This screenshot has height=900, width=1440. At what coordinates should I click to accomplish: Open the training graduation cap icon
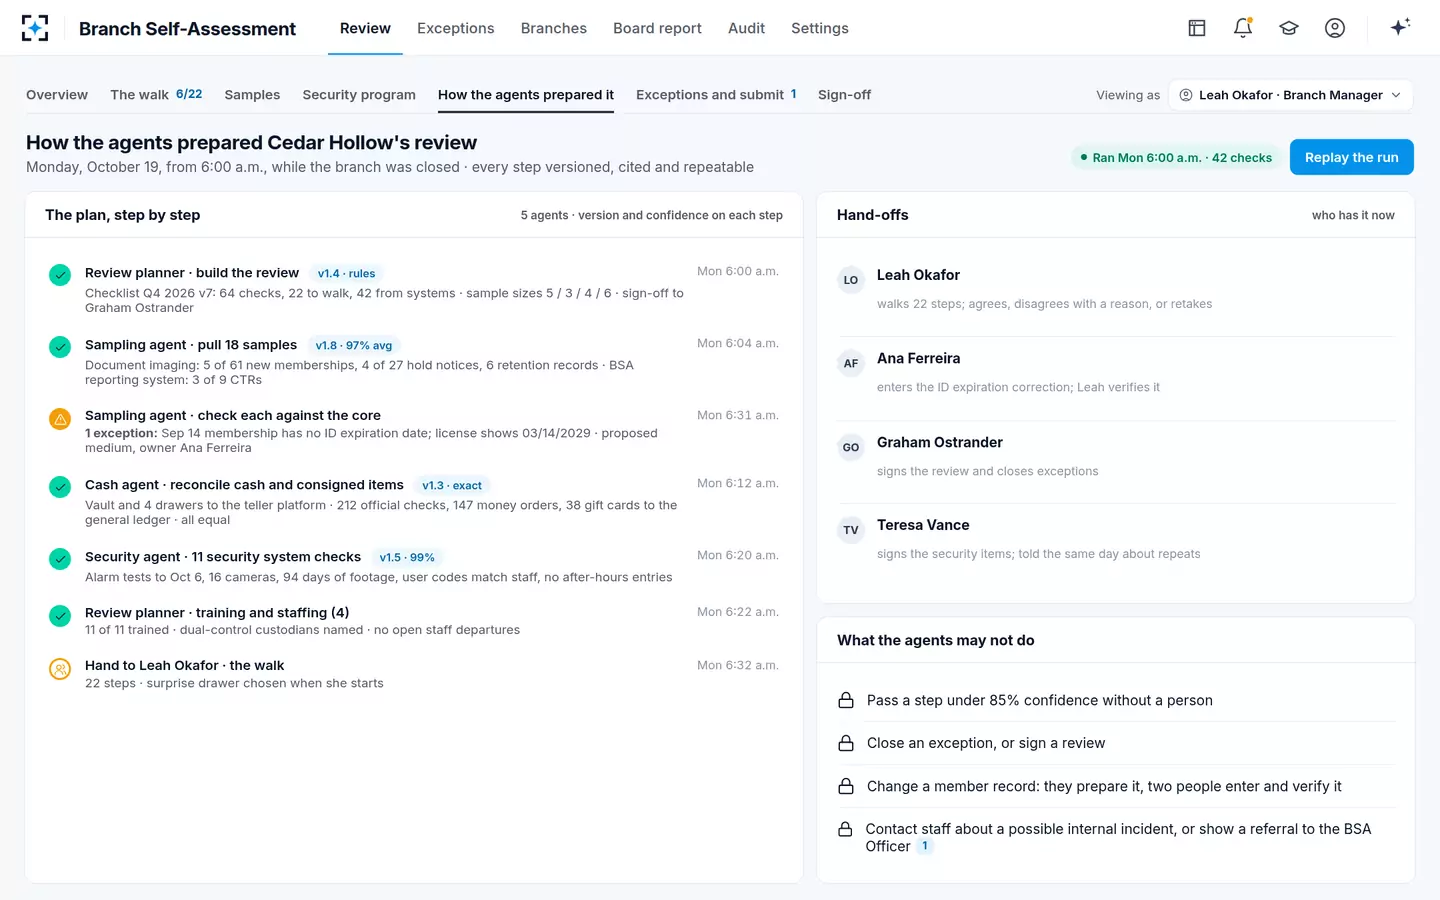point(1289,28)
